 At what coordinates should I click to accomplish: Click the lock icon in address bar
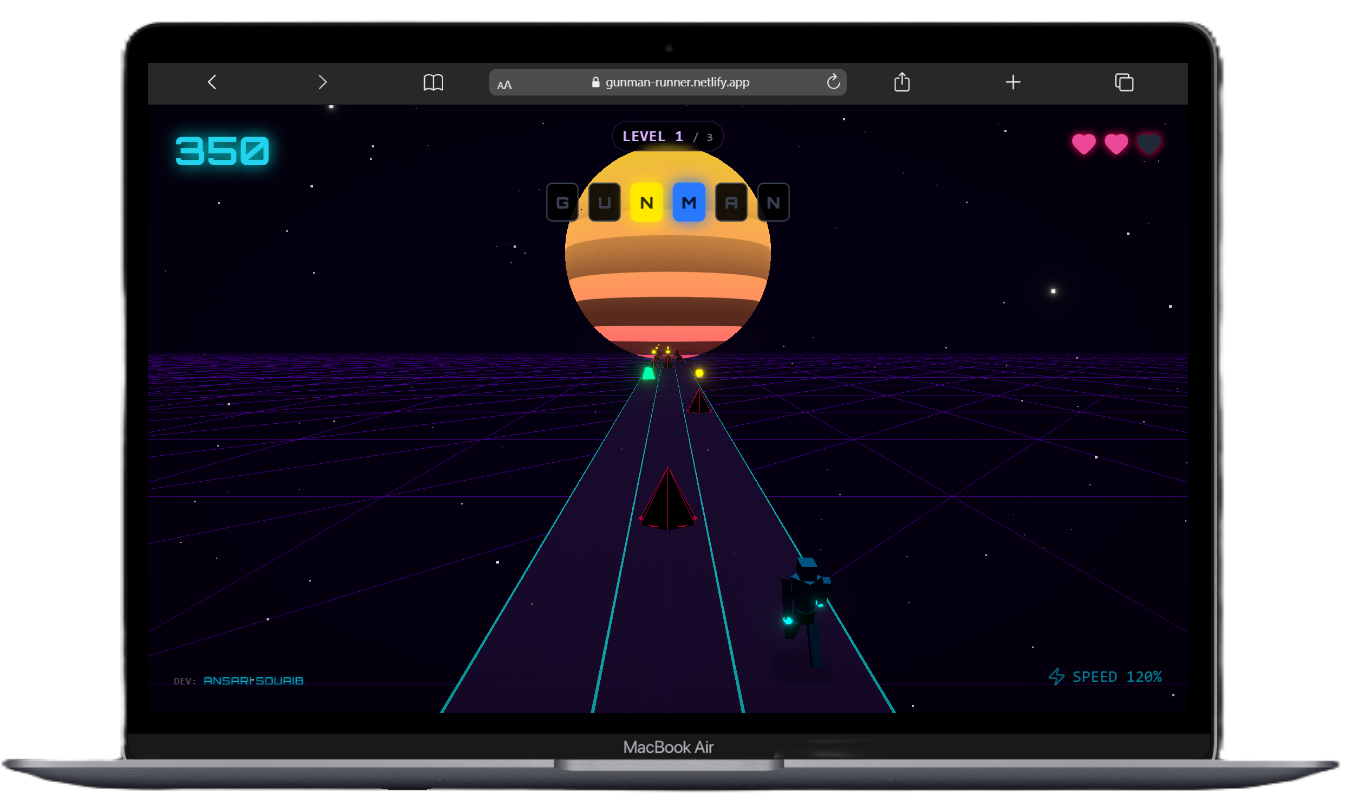pyautogui.click(x=596, y=83)
